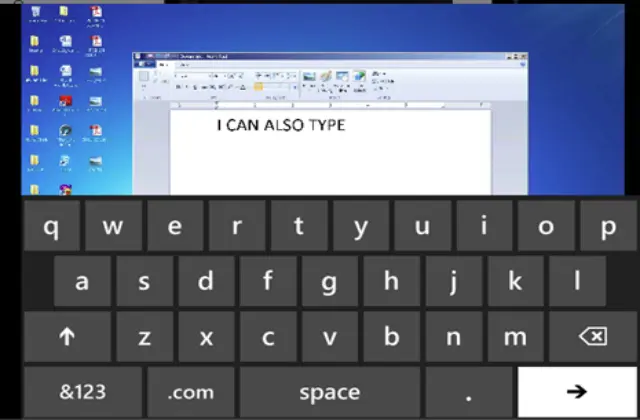Click after the text "I CAN ALSO TYPE"
This screenshot has width=640, height=420.
(x=348, y=126)
